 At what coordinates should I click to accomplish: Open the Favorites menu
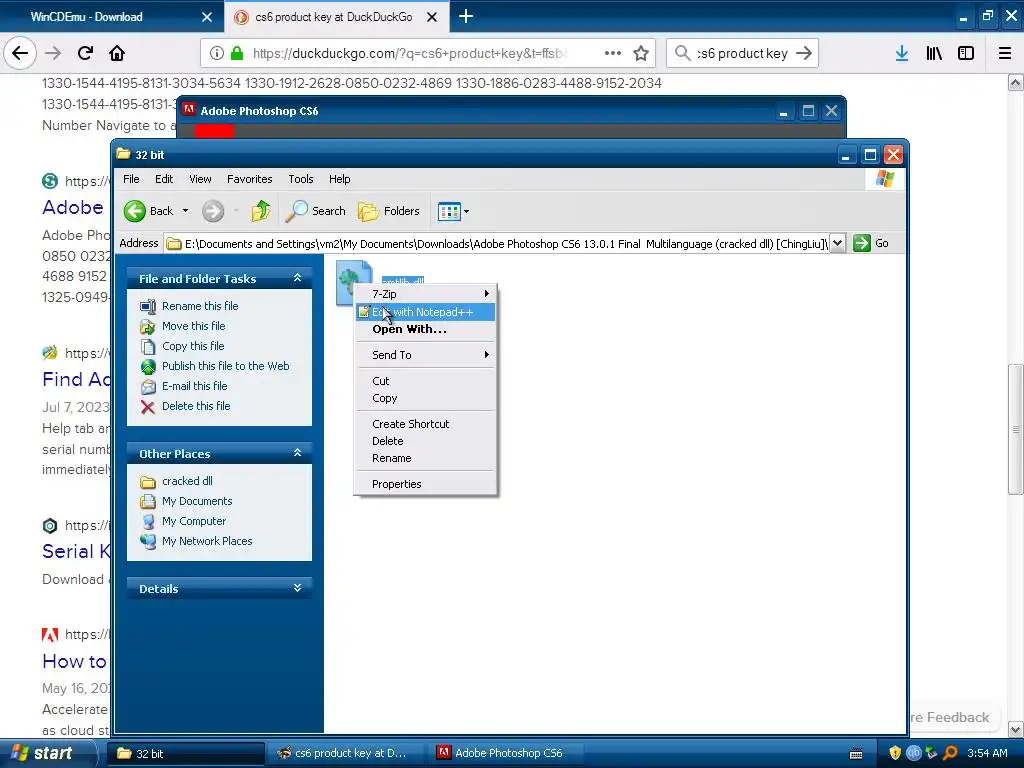tap(249, 179)
